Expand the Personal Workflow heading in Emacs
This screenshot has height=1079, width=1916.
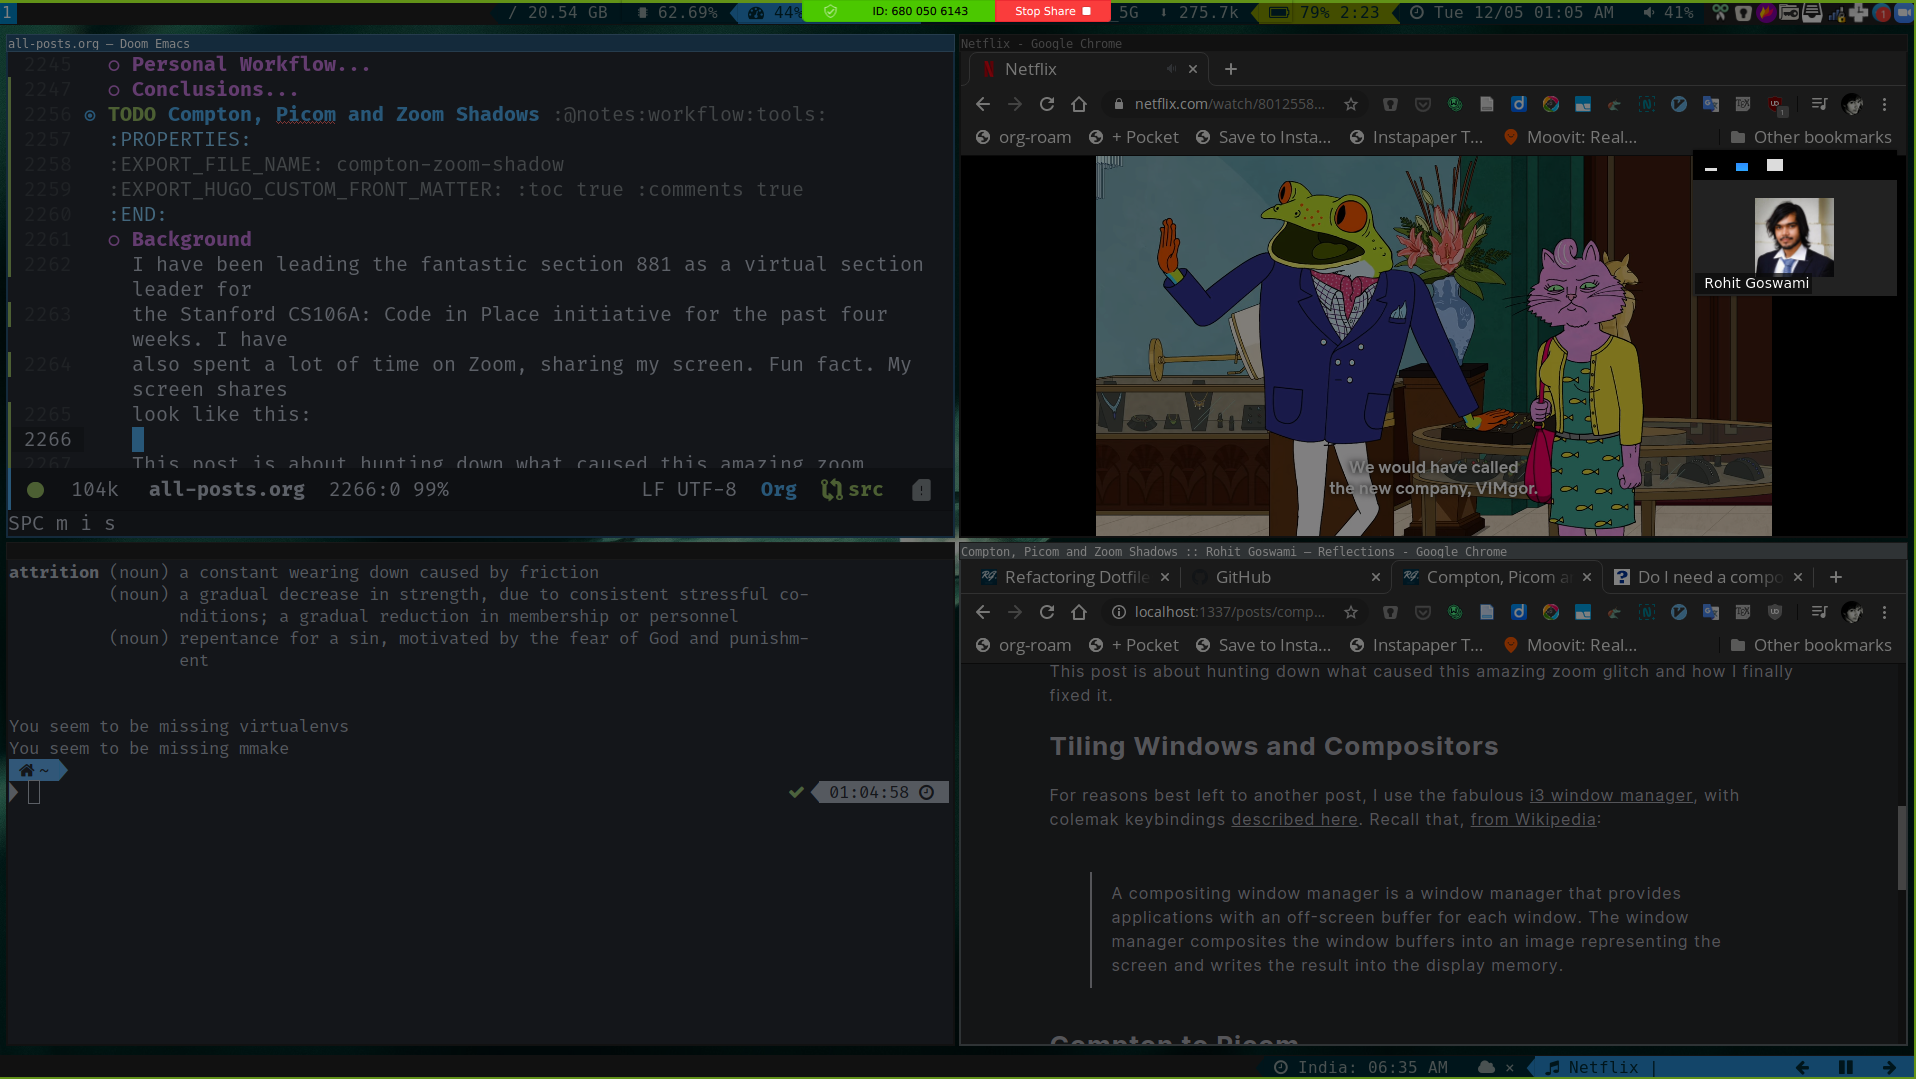point(251,64)
